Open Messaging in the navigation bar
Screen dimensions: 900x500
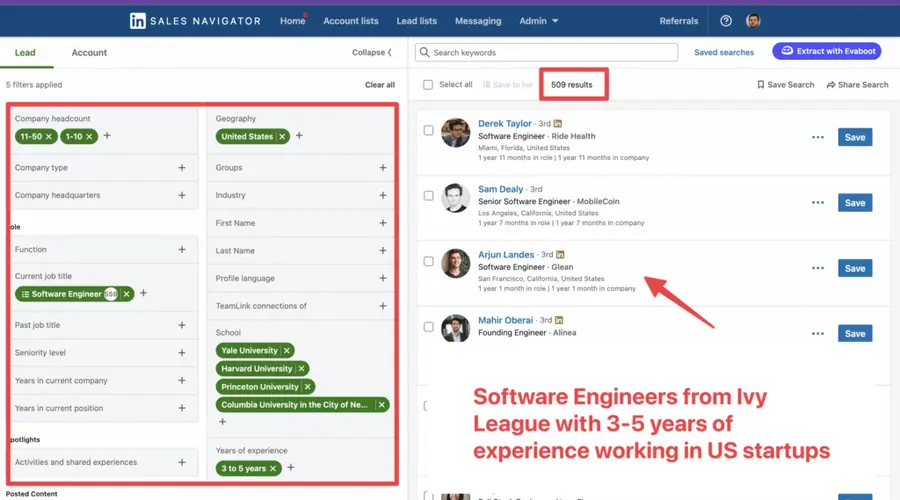click(x=478, y=21)
